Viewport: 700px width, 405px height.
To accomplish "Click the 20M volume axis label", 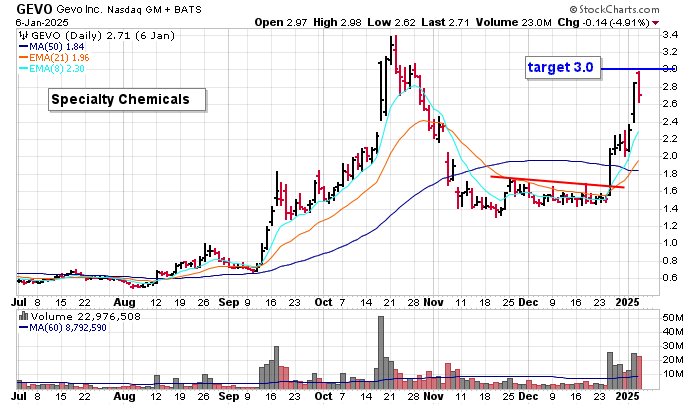I will pyautogui.click(x=673, y=359).
